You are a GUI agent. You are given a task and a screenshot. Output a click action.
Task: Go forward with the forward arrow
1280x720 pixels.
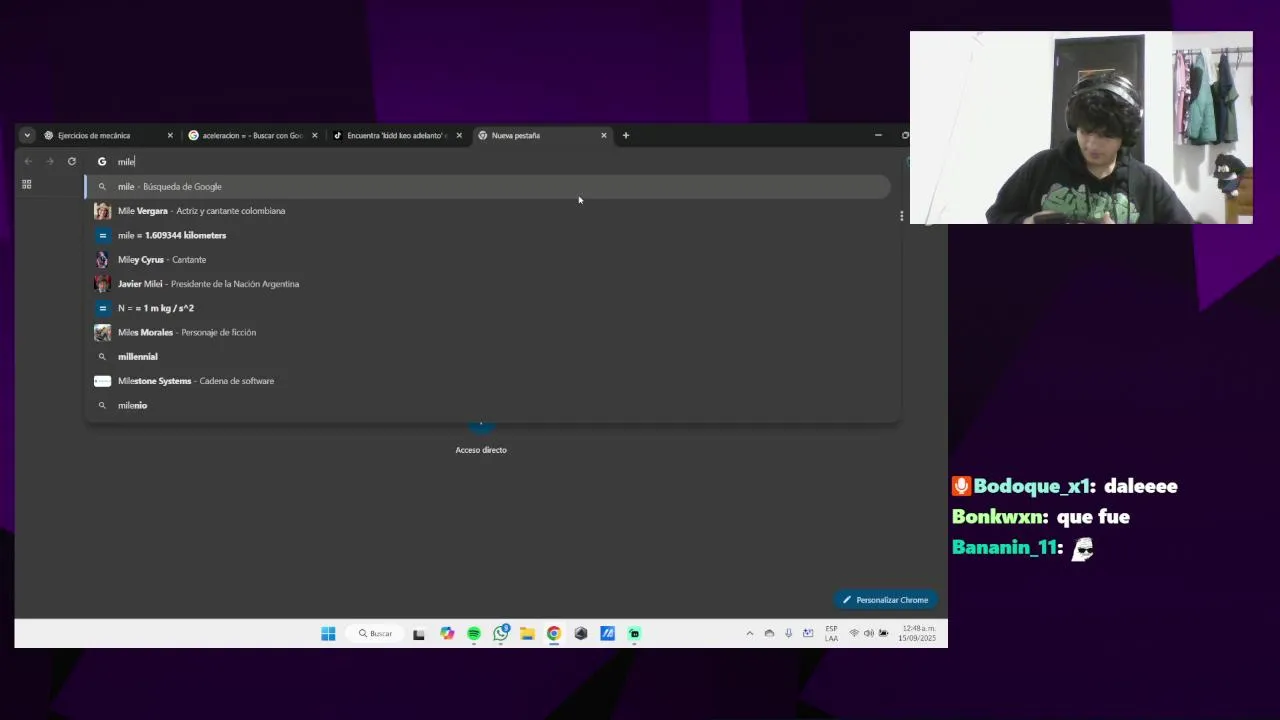tap(50, 161)
